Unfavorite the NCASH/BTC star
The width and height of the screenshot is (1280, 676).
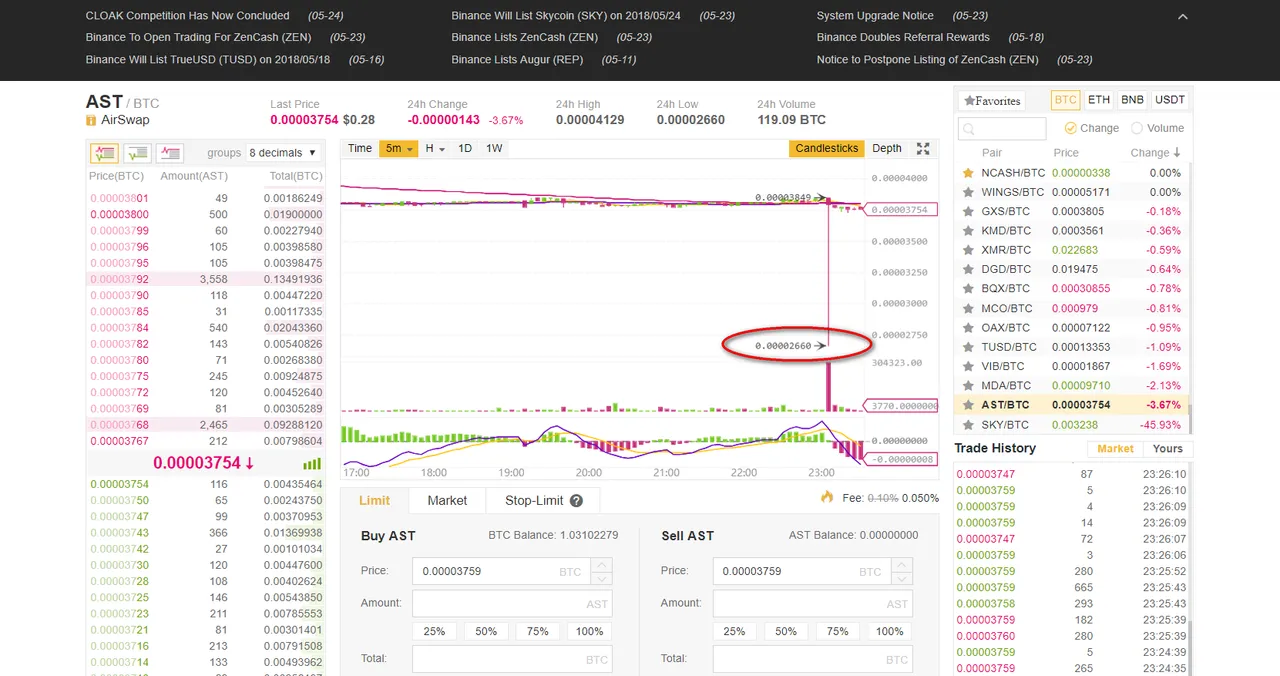(967, 173)
